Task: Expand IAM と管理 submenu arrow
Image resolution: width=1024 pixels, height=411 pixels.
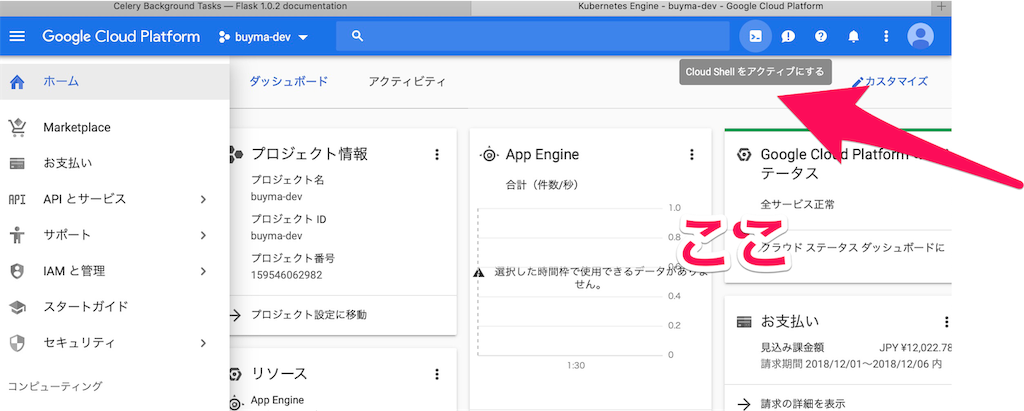Action: 203,271
